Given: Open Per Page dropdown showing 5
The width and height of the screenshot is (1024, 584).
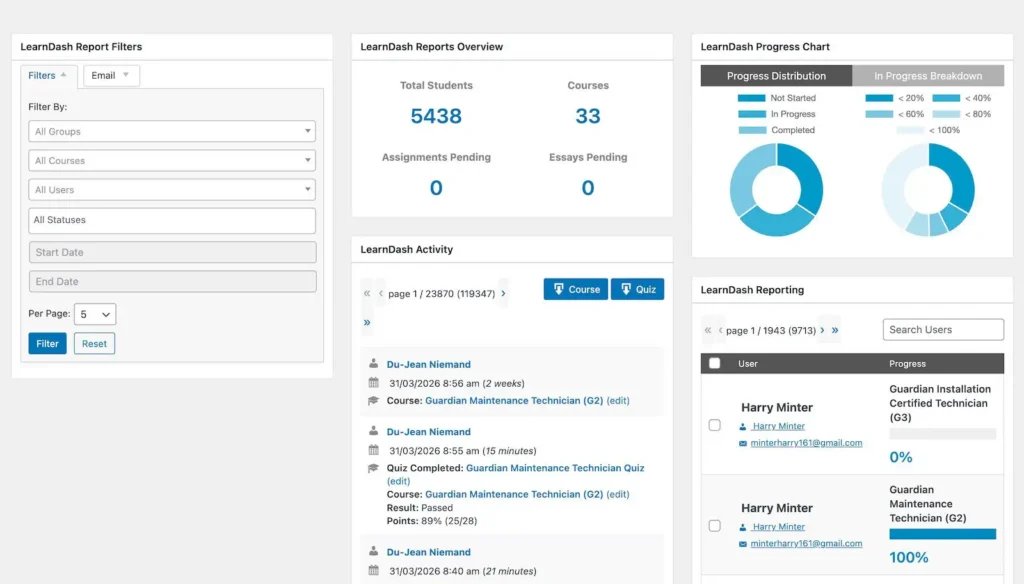Looking at the screenshot, I should (95, 314).
